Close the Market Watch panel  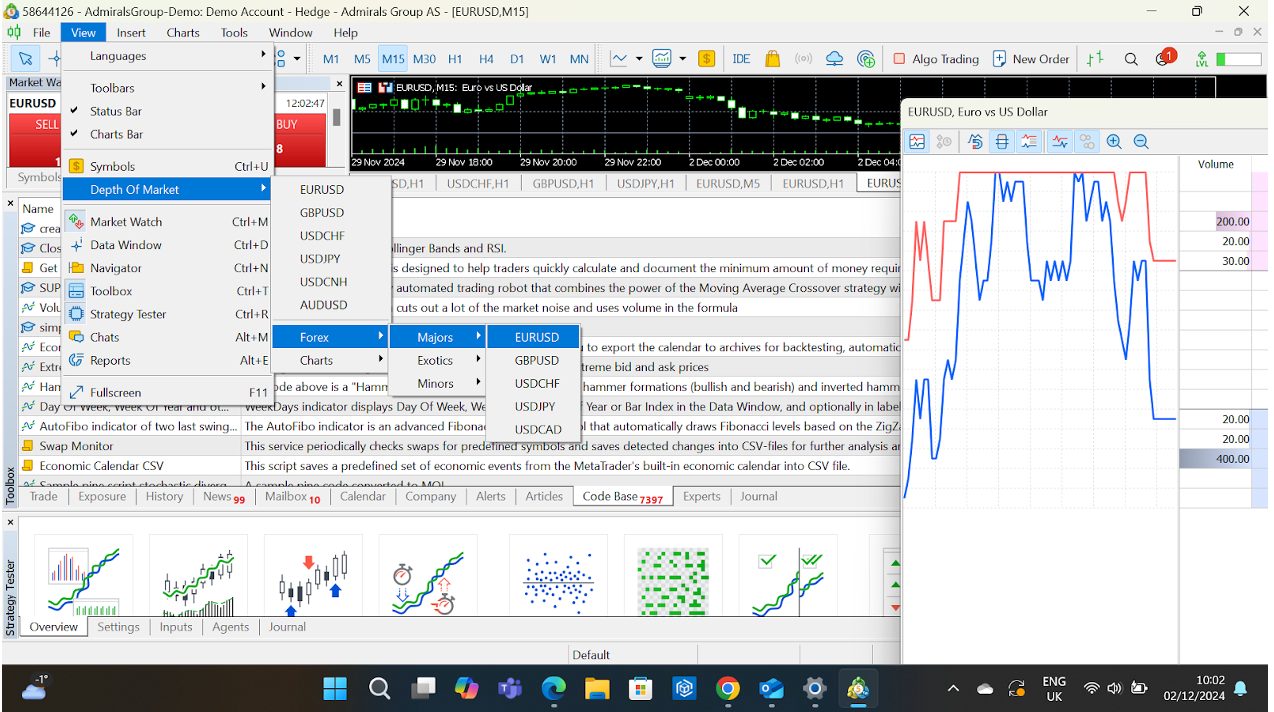point(339,84)
